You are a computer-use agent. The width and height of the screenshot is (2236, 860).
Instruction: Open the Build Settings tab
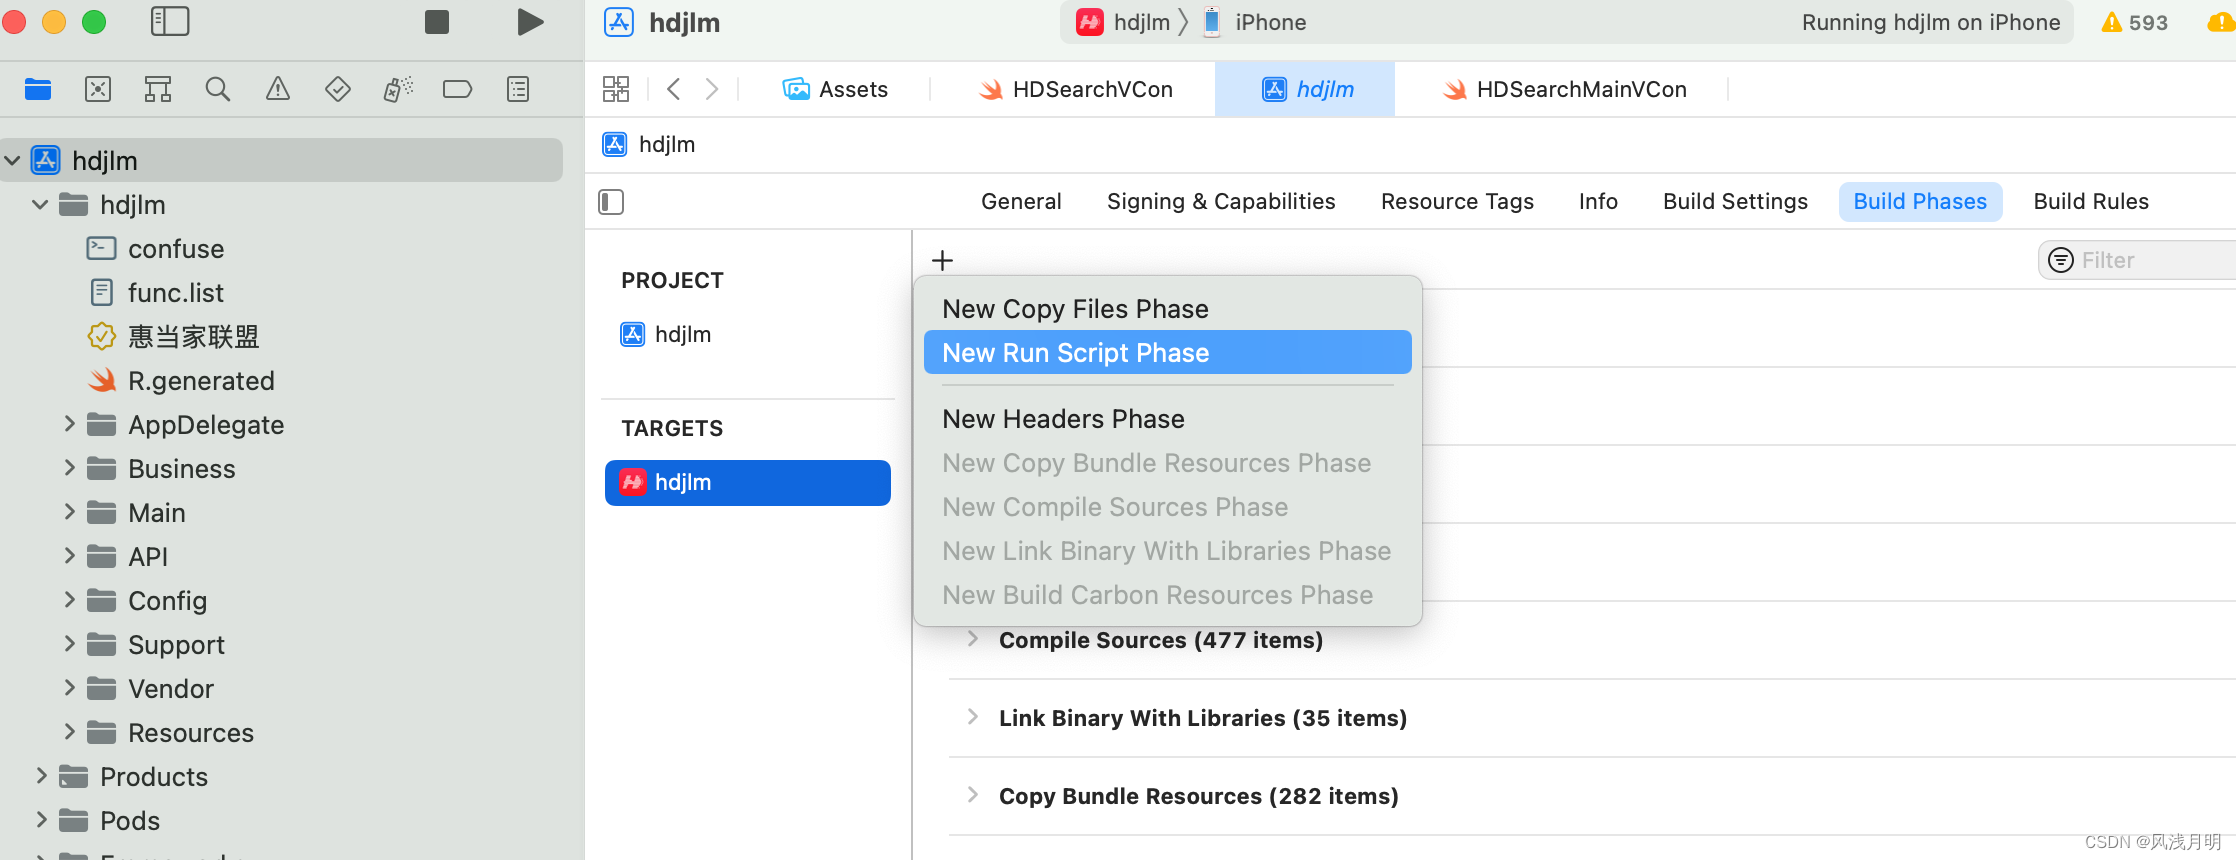point(1735,201)
